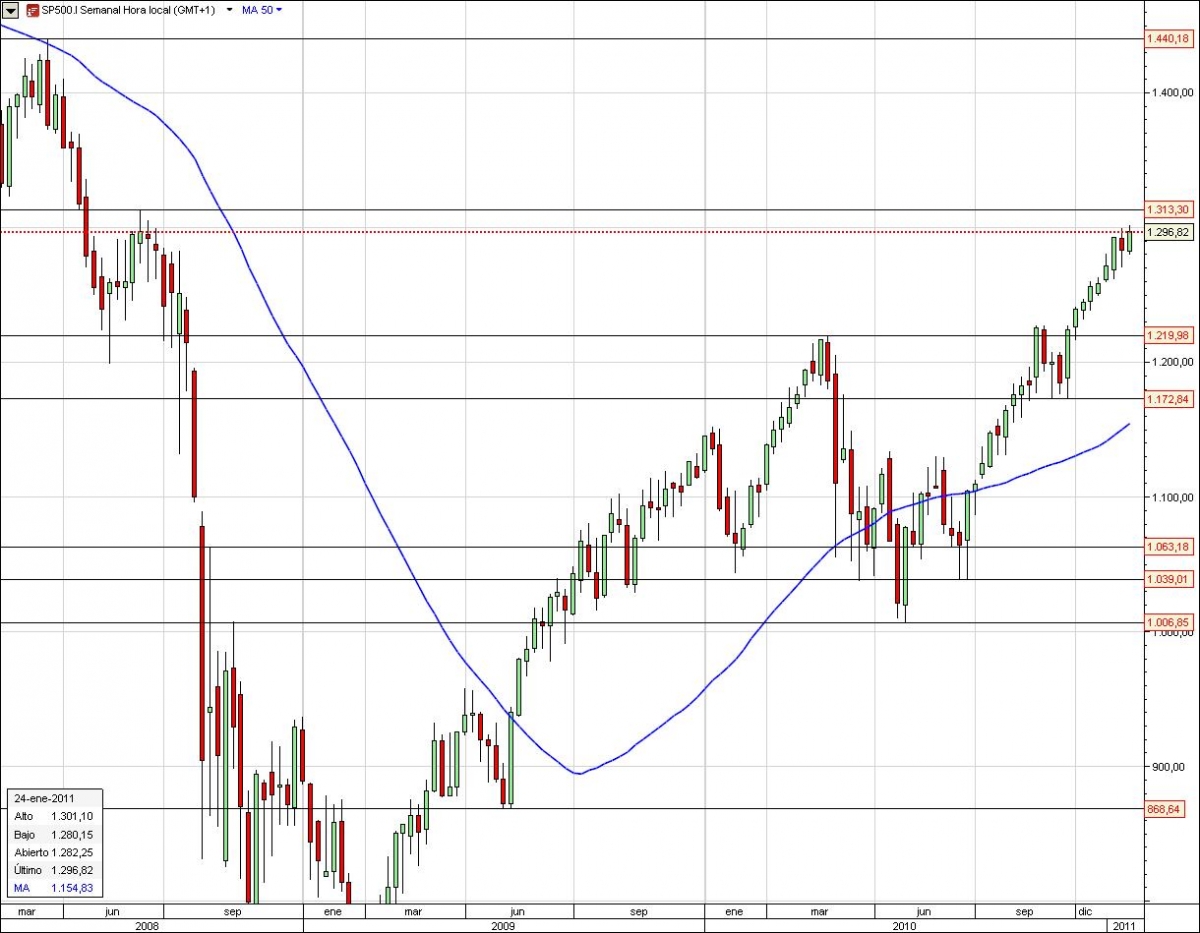This screenshot has height=933, width=1200.
Task: Click the 1.440,18 resistance level label
Action: [1171, 40]
